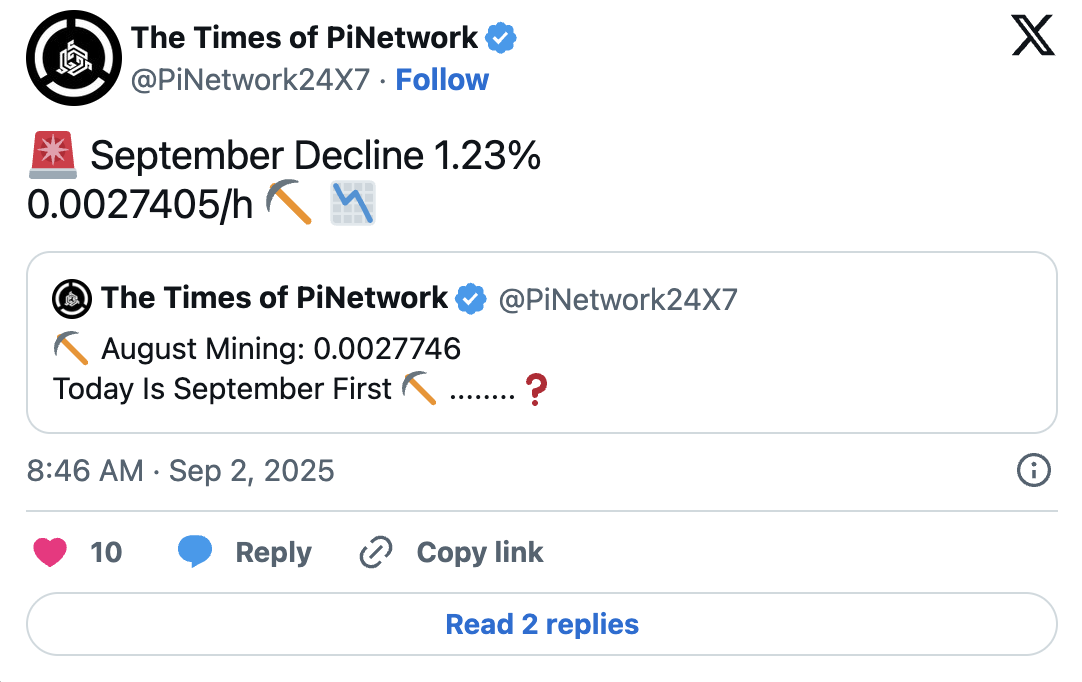This screenshot has width=1082, height=682.
Task: Click the like count number 10
Action: (106, 552)
